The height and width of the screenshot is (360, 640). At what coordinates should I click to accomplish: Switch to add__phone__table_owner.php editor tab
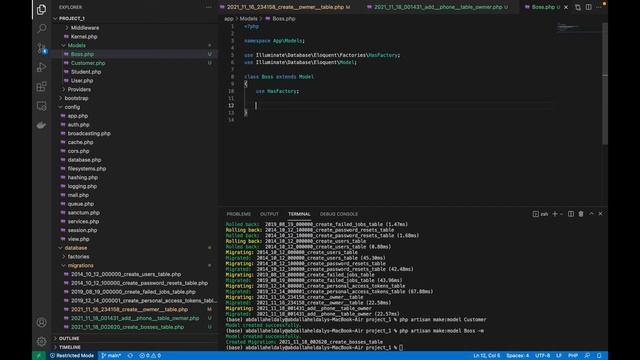(x=438, y=7)
